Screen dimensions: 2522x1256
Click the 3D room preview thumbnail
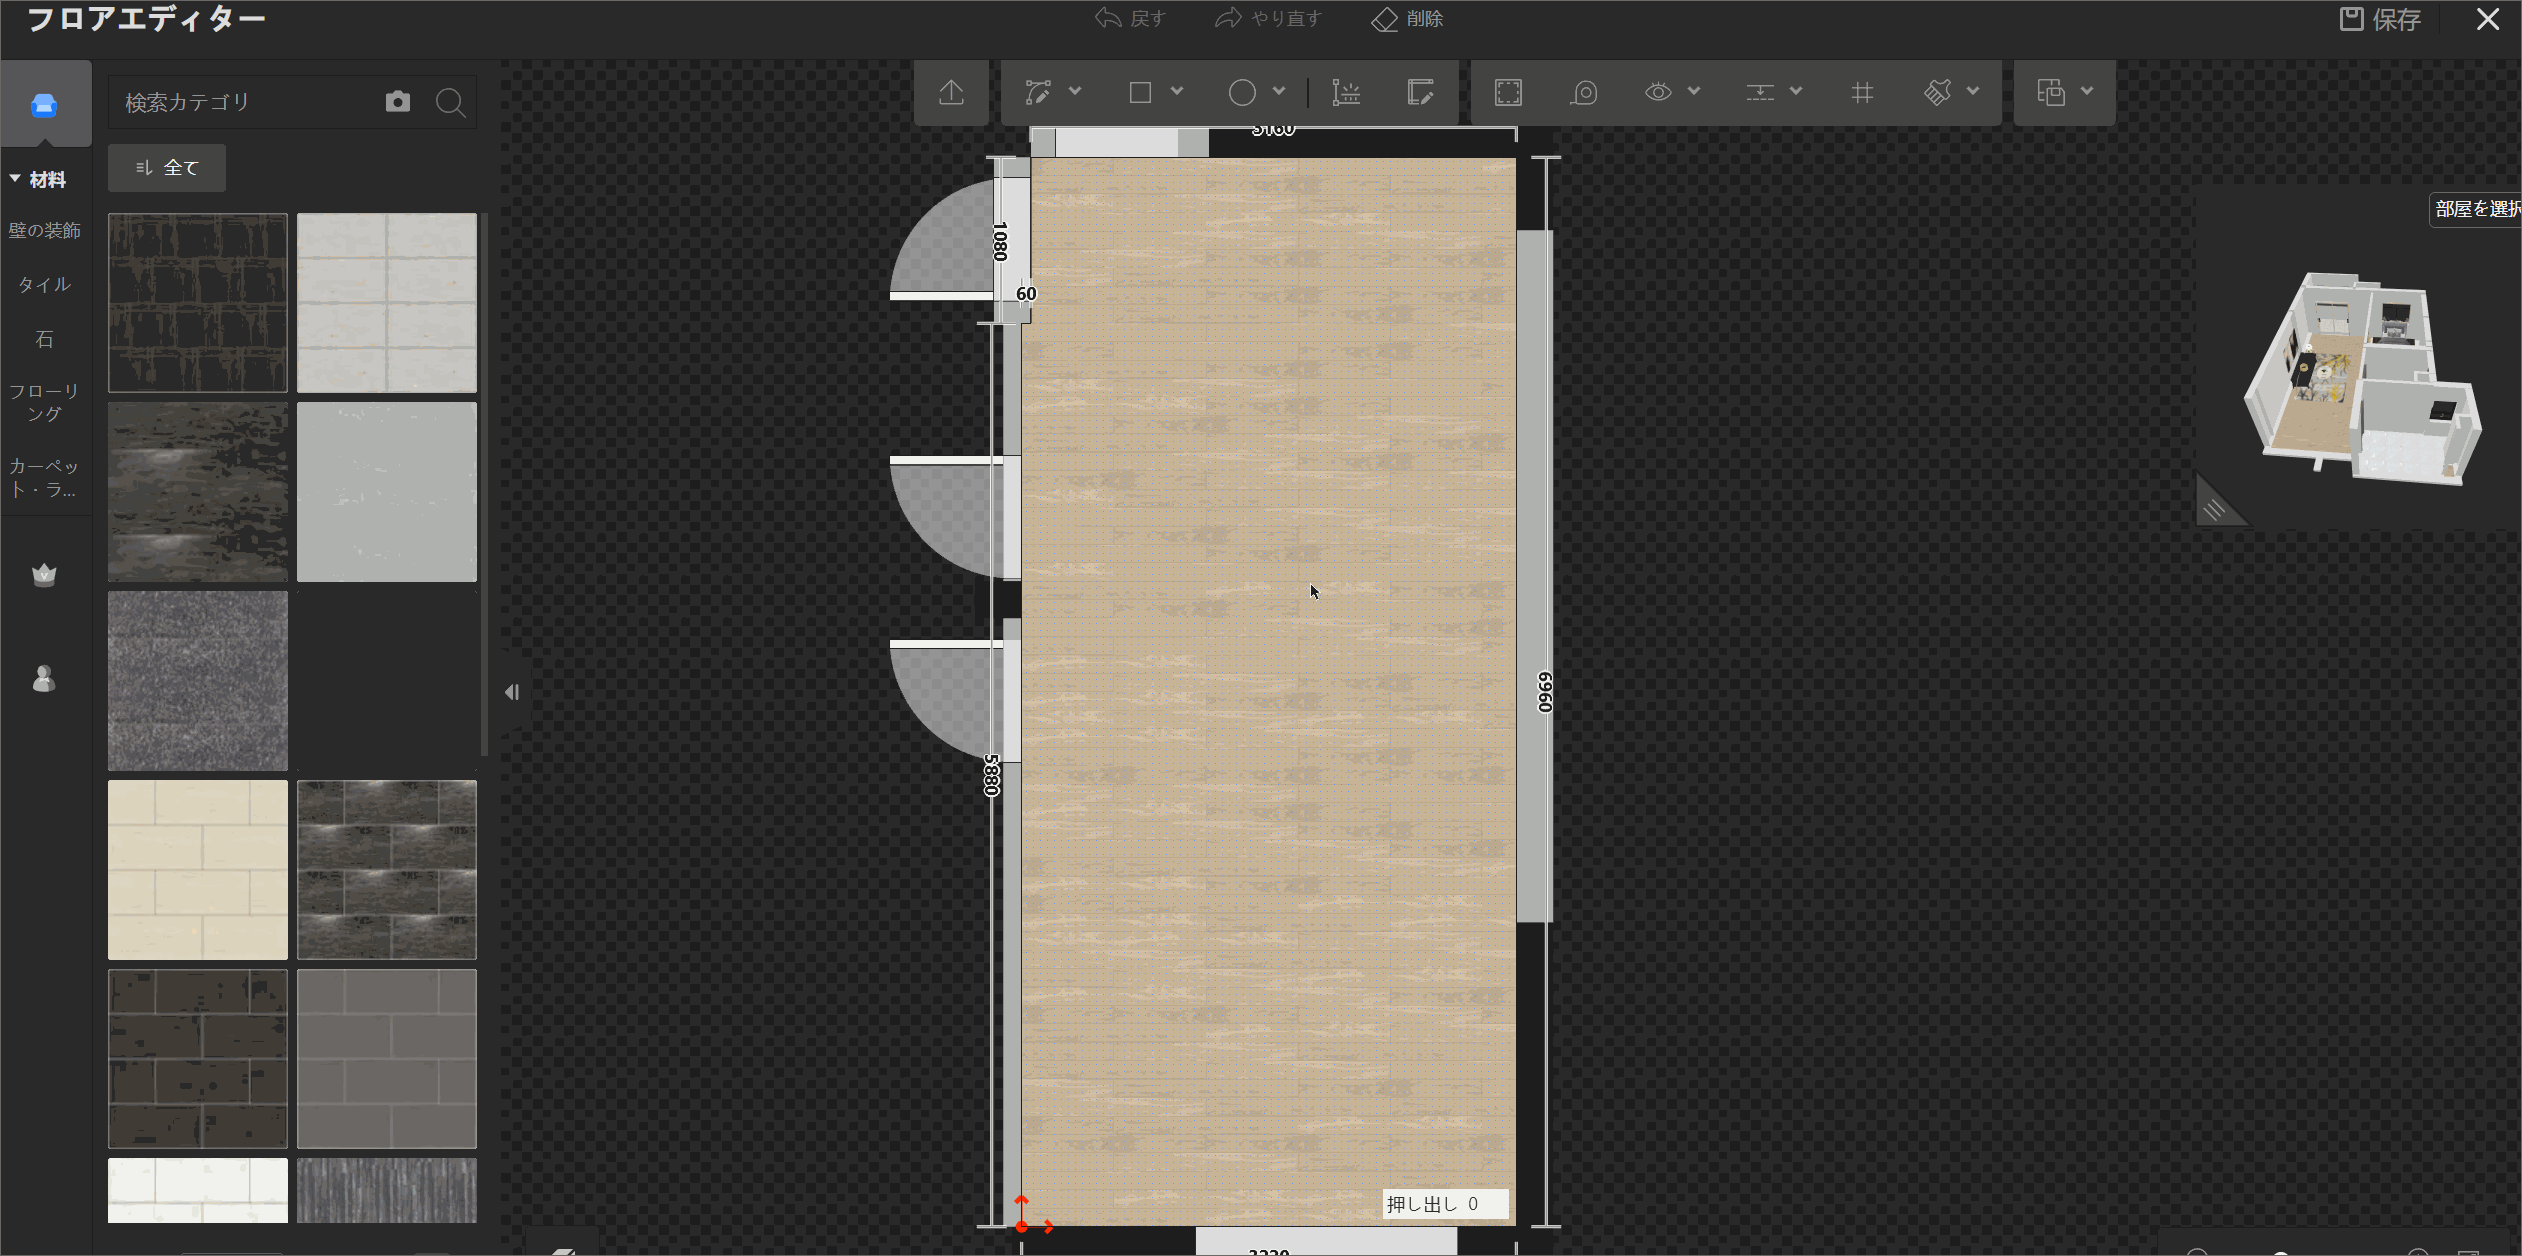pos(2362,380)
